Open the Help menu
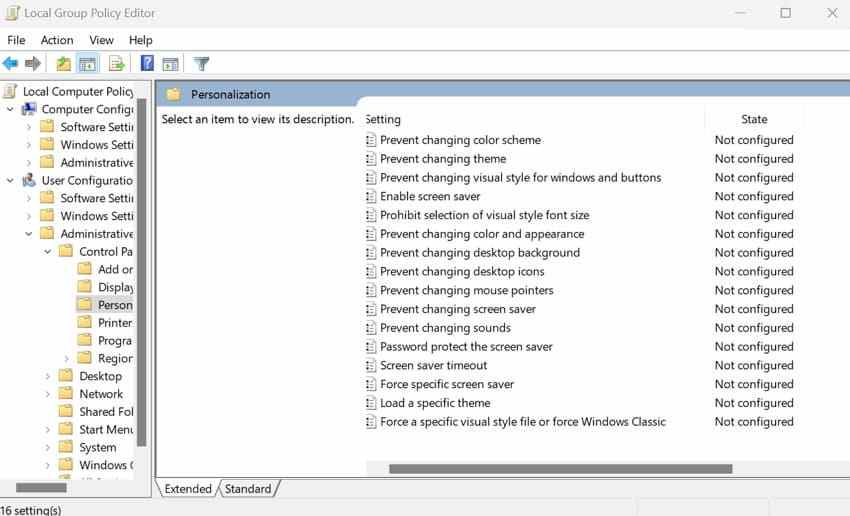Viewport: 850px width, 516px height. [x=140, y=40]
